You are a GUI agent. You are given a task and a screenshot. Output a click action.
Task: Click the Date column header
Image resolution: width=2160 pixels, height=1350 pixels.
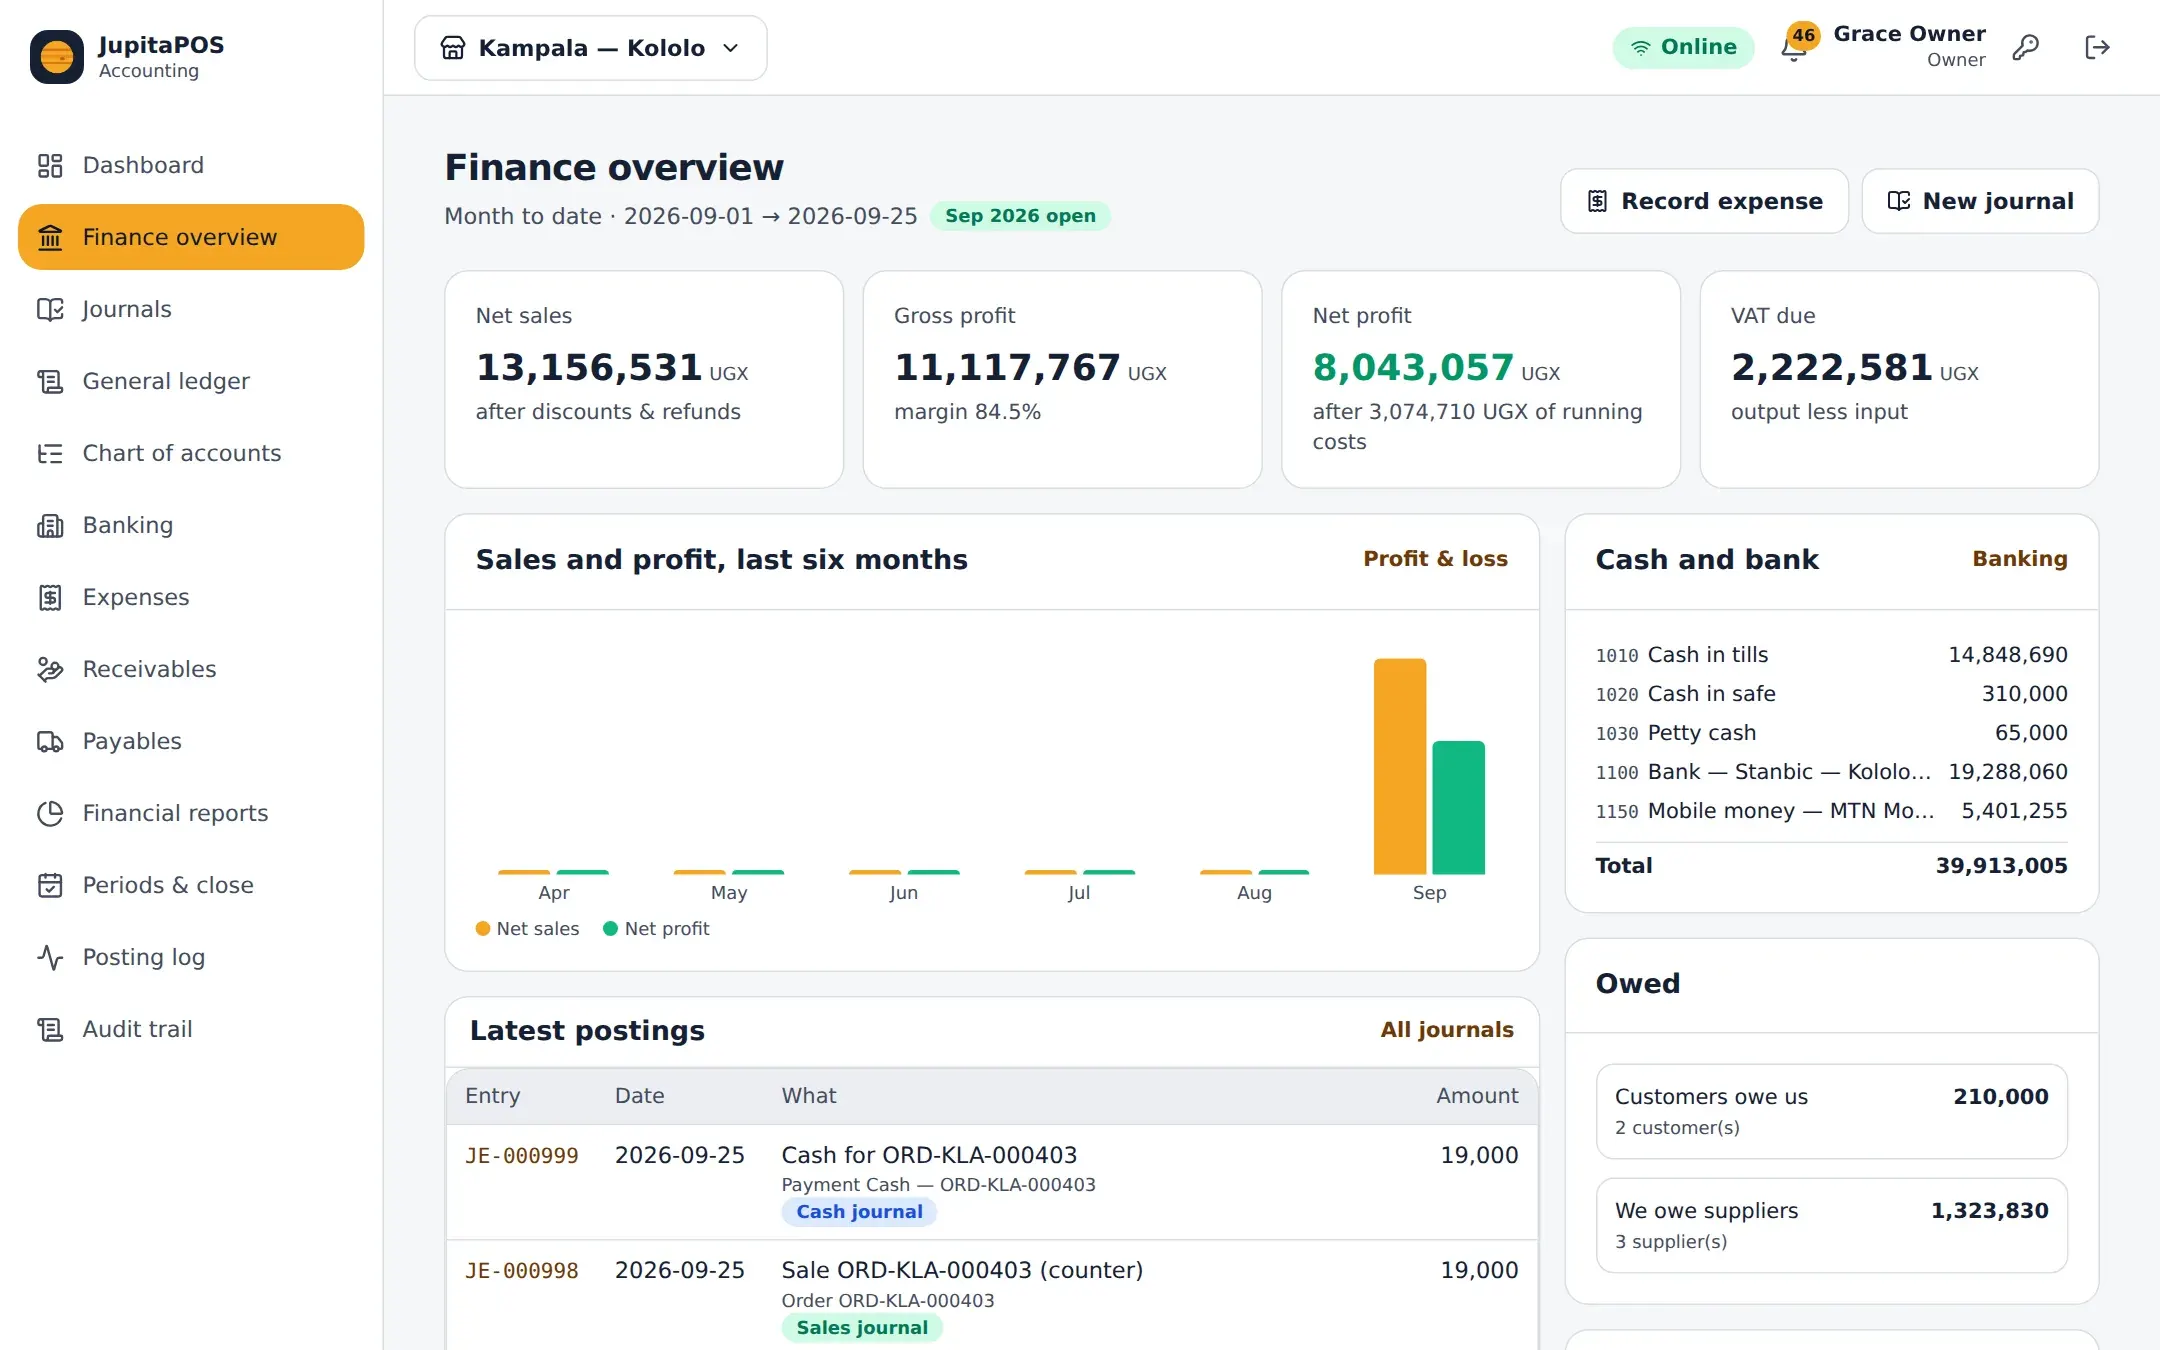pyautogui.click(x=639, y=1096)
